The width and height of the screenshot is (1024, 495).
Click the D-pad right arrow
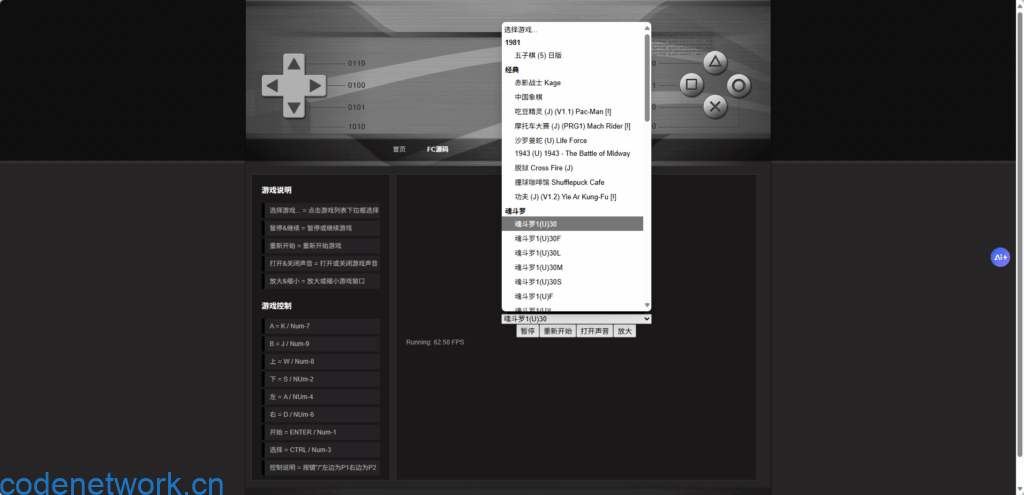315,86
